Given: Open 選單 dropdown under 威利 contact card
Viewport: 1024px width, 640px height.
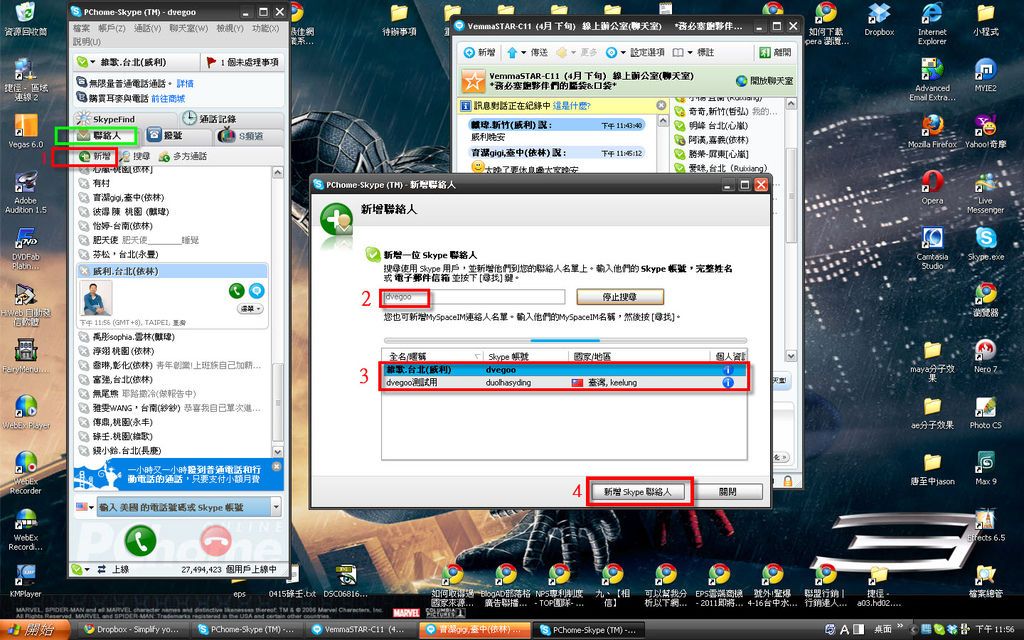Looking at the screenshot, I should click(x=250, y=308).
